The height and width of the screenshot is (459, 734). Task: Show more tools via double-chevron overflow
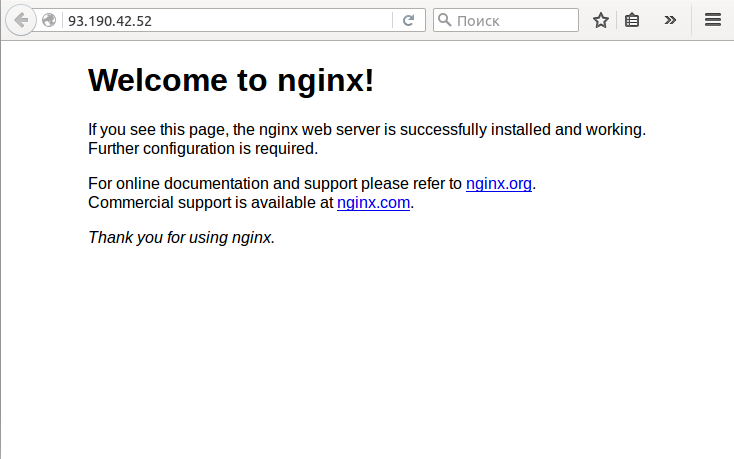[670, 20]
